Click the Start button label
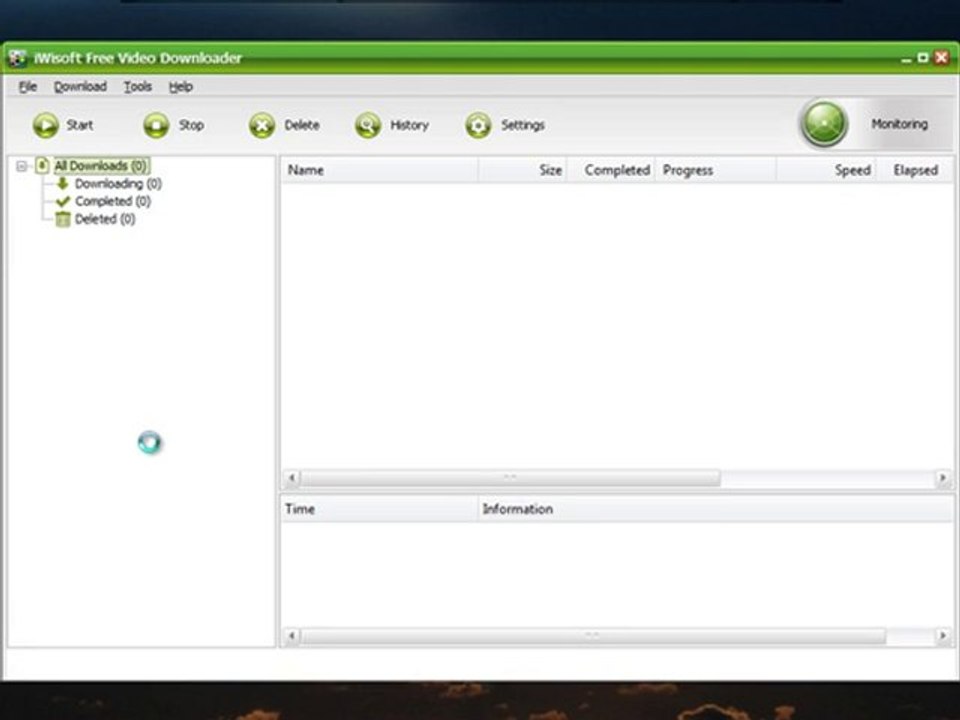 tap(80, 126)
